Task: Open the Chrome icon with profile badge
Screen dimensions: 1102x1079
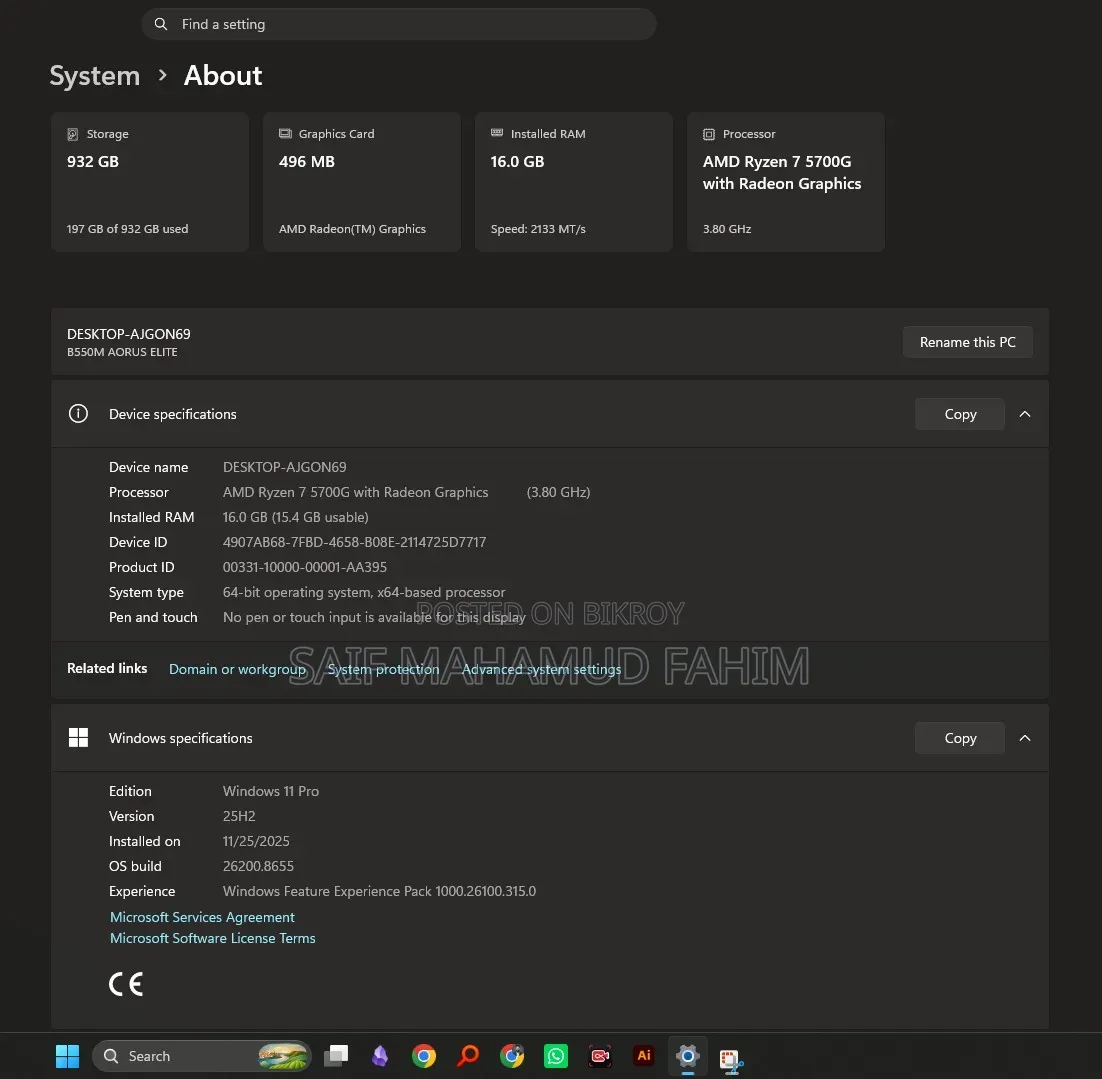Action: [x=512, y=1056]
